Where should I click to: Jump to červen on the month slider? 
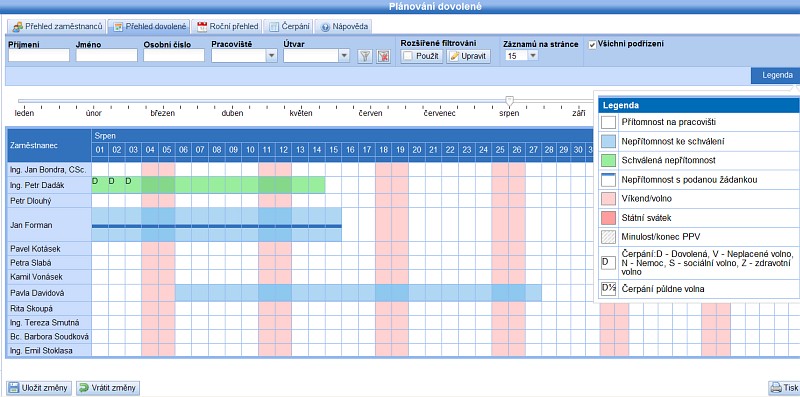(x=370, y=113)
